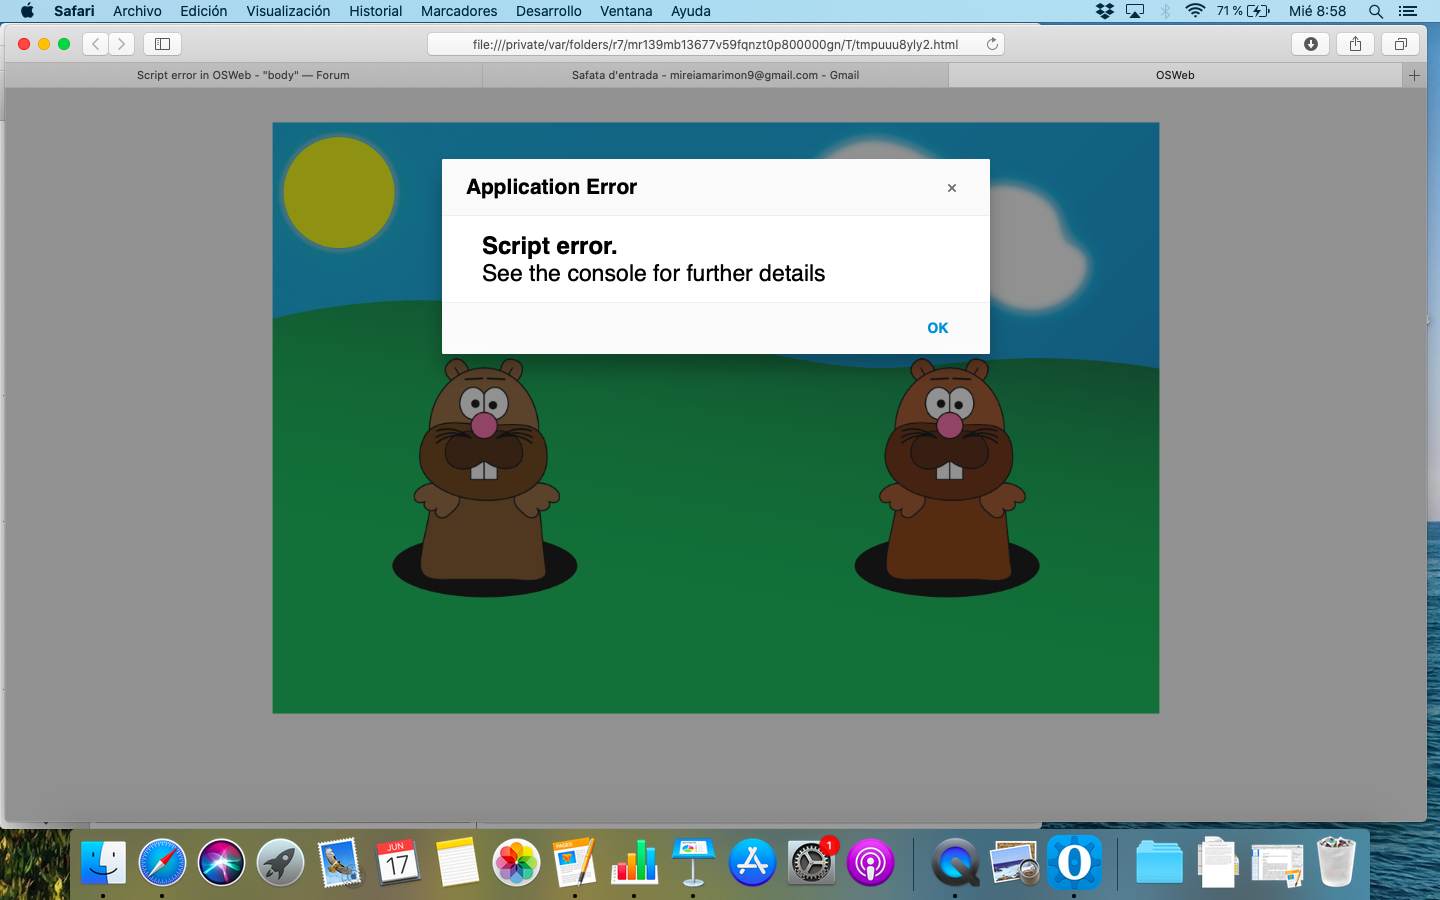
Task: Open the Wi-Fi menu bar icon
Action: pos(1195,11)
